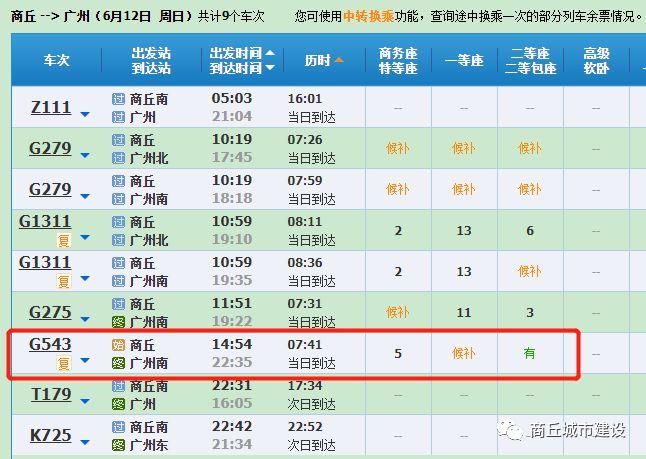Click the orange sort arrow next to 历时

pyautogui.click(x=339, y=60)
